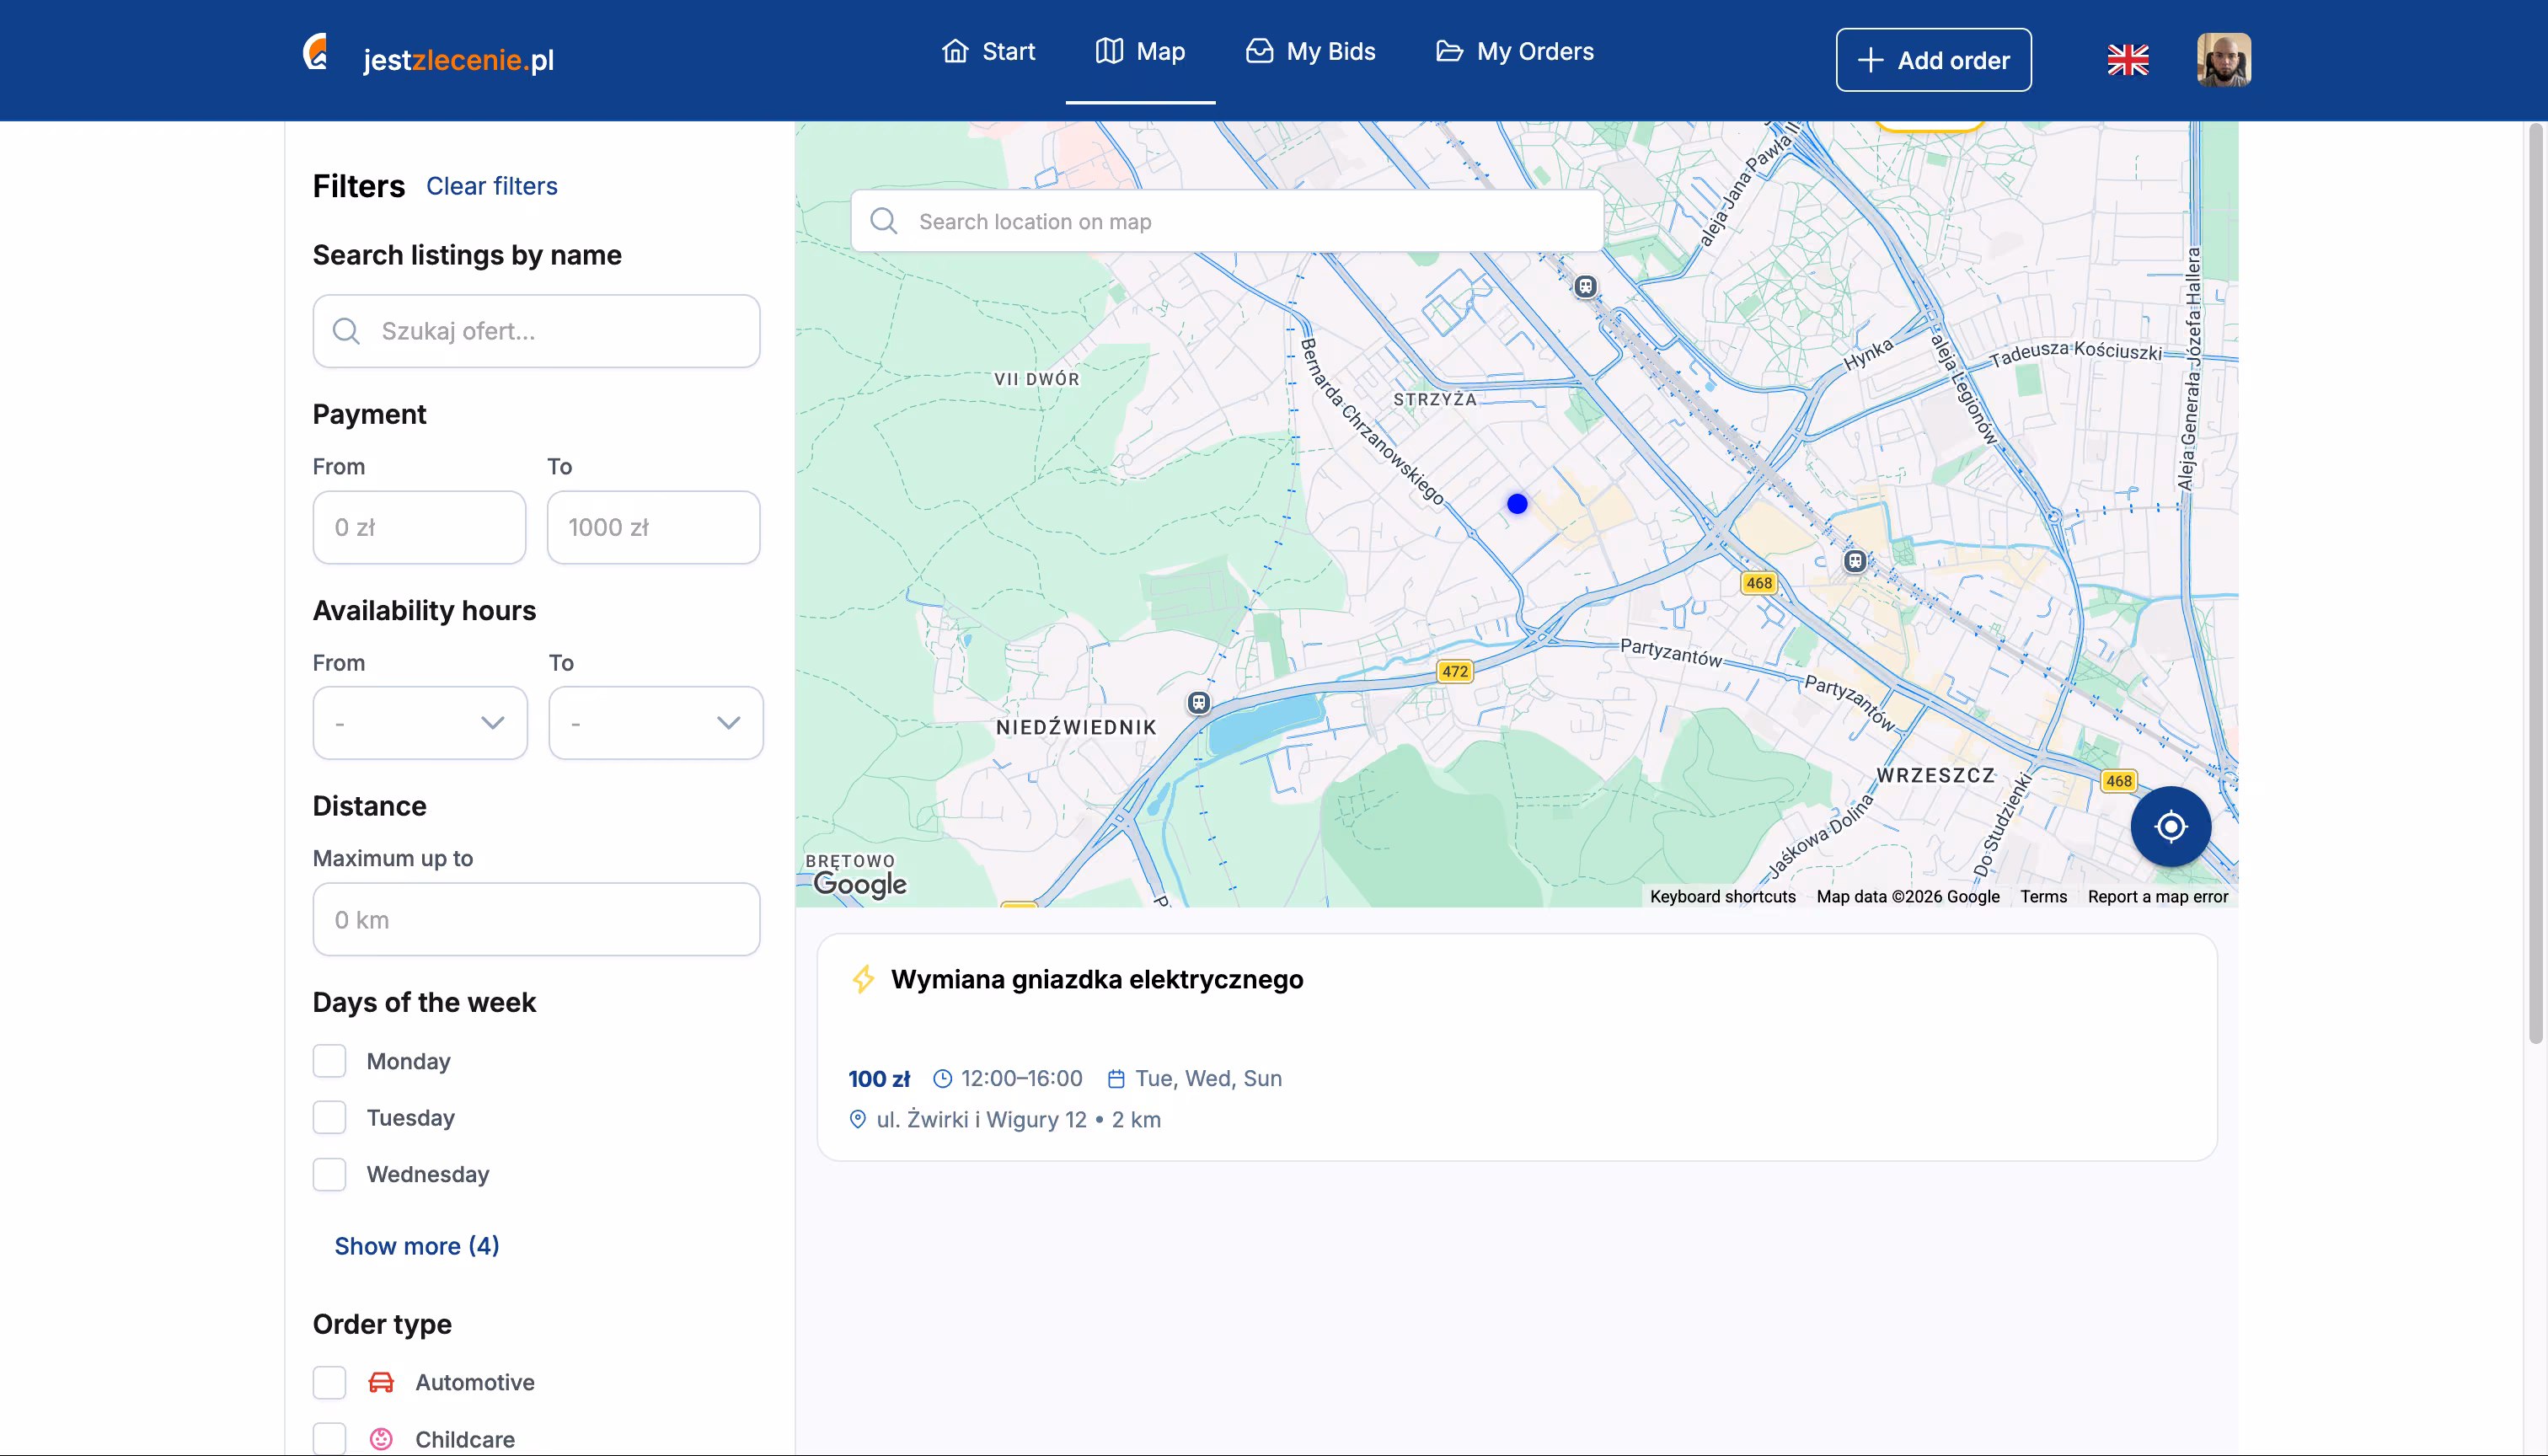Viewport: 2548px width, 1456px height.
Task: Open the Availability hours From dropdown
Action: tap(420, 723)
